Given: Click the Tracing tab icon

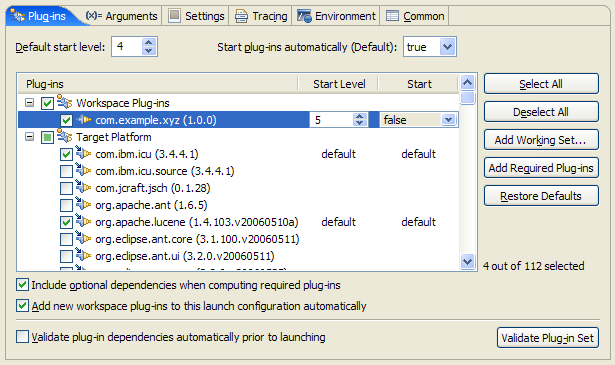Looking at the screenshot, I should coord(241,16).
